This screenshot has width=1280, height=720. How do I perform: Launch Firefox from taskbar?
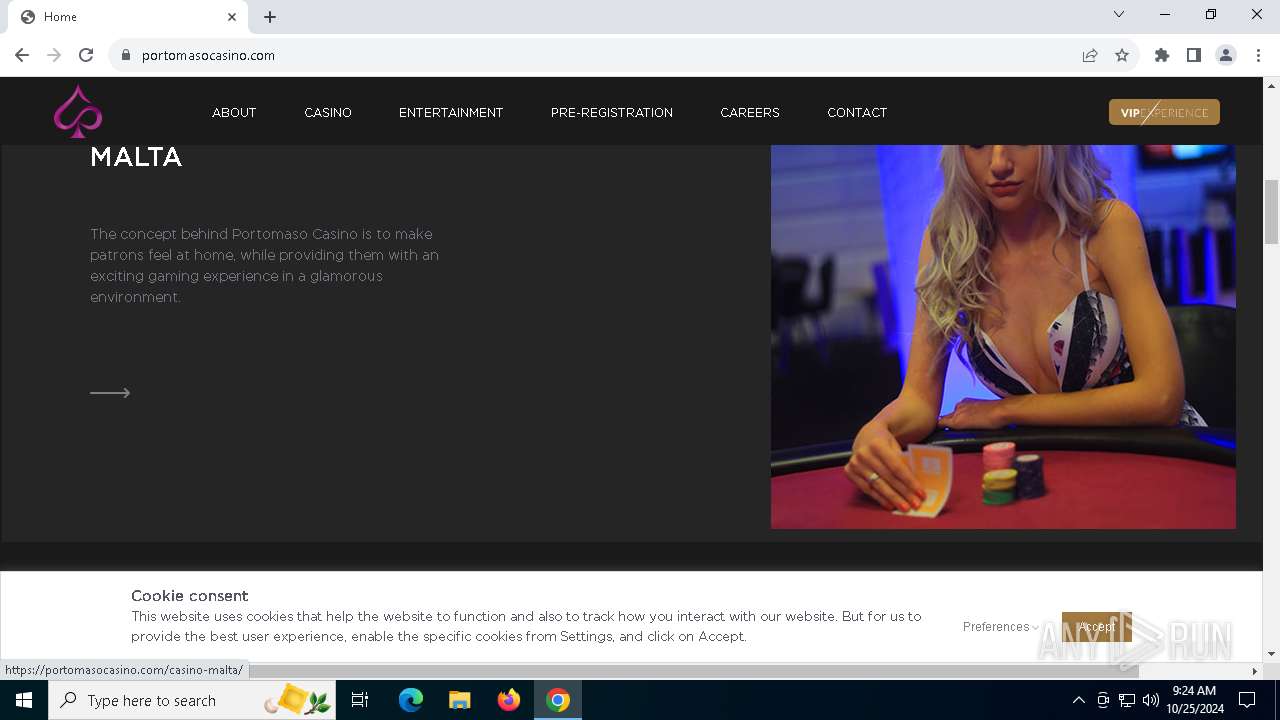pyautogui.click(x=509, y=700)
